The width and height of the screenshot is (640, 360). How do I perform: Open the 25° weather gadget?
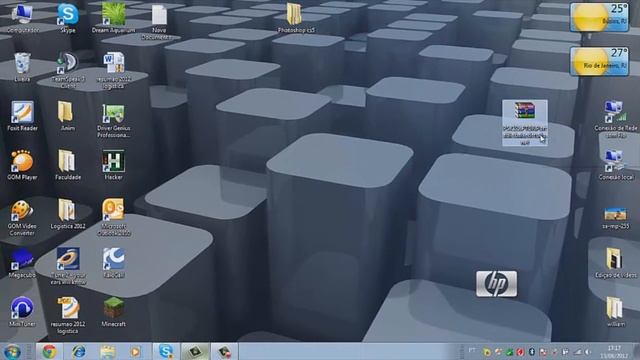pos(599,17)
